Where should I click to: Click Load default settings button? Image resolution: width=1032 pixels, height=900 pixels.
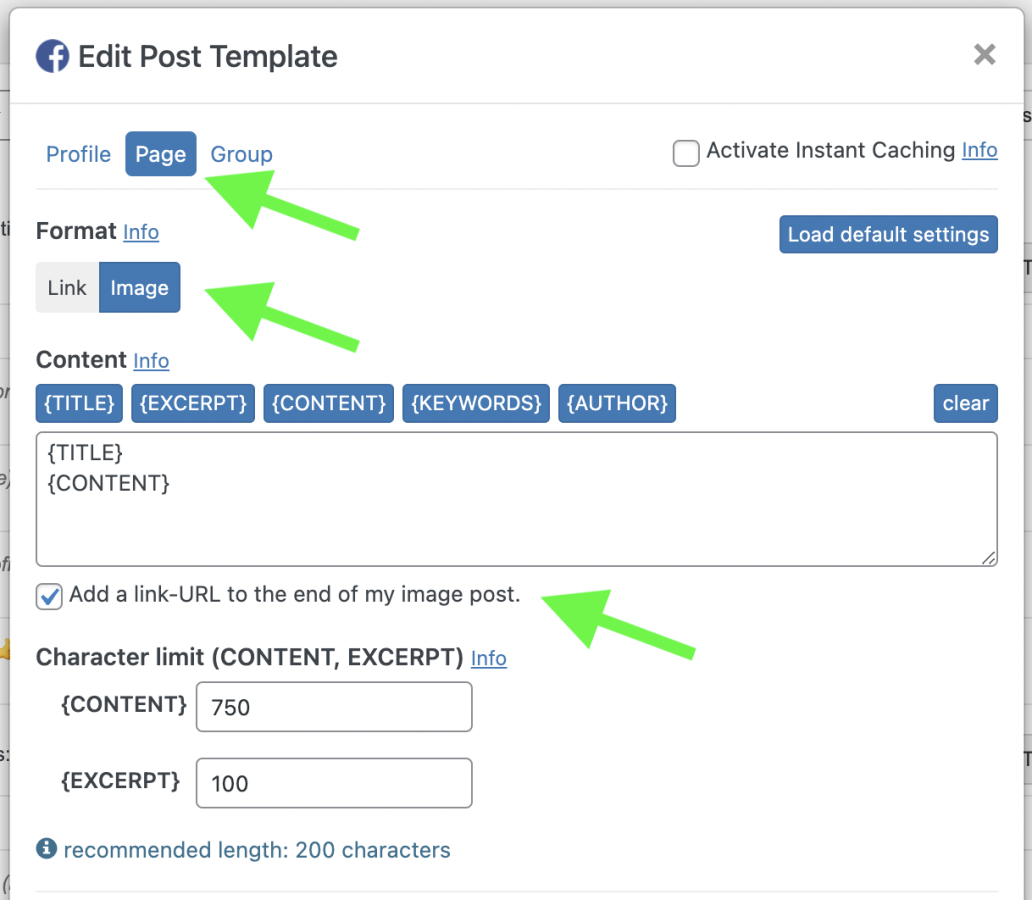click(889, 234)
